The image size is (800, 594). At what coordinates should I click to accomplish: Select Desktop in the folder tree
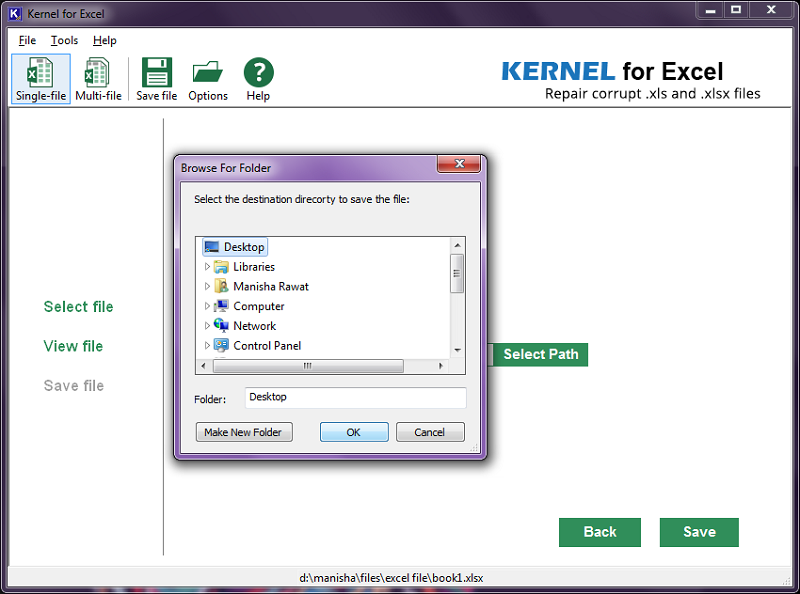click(235, 247)
